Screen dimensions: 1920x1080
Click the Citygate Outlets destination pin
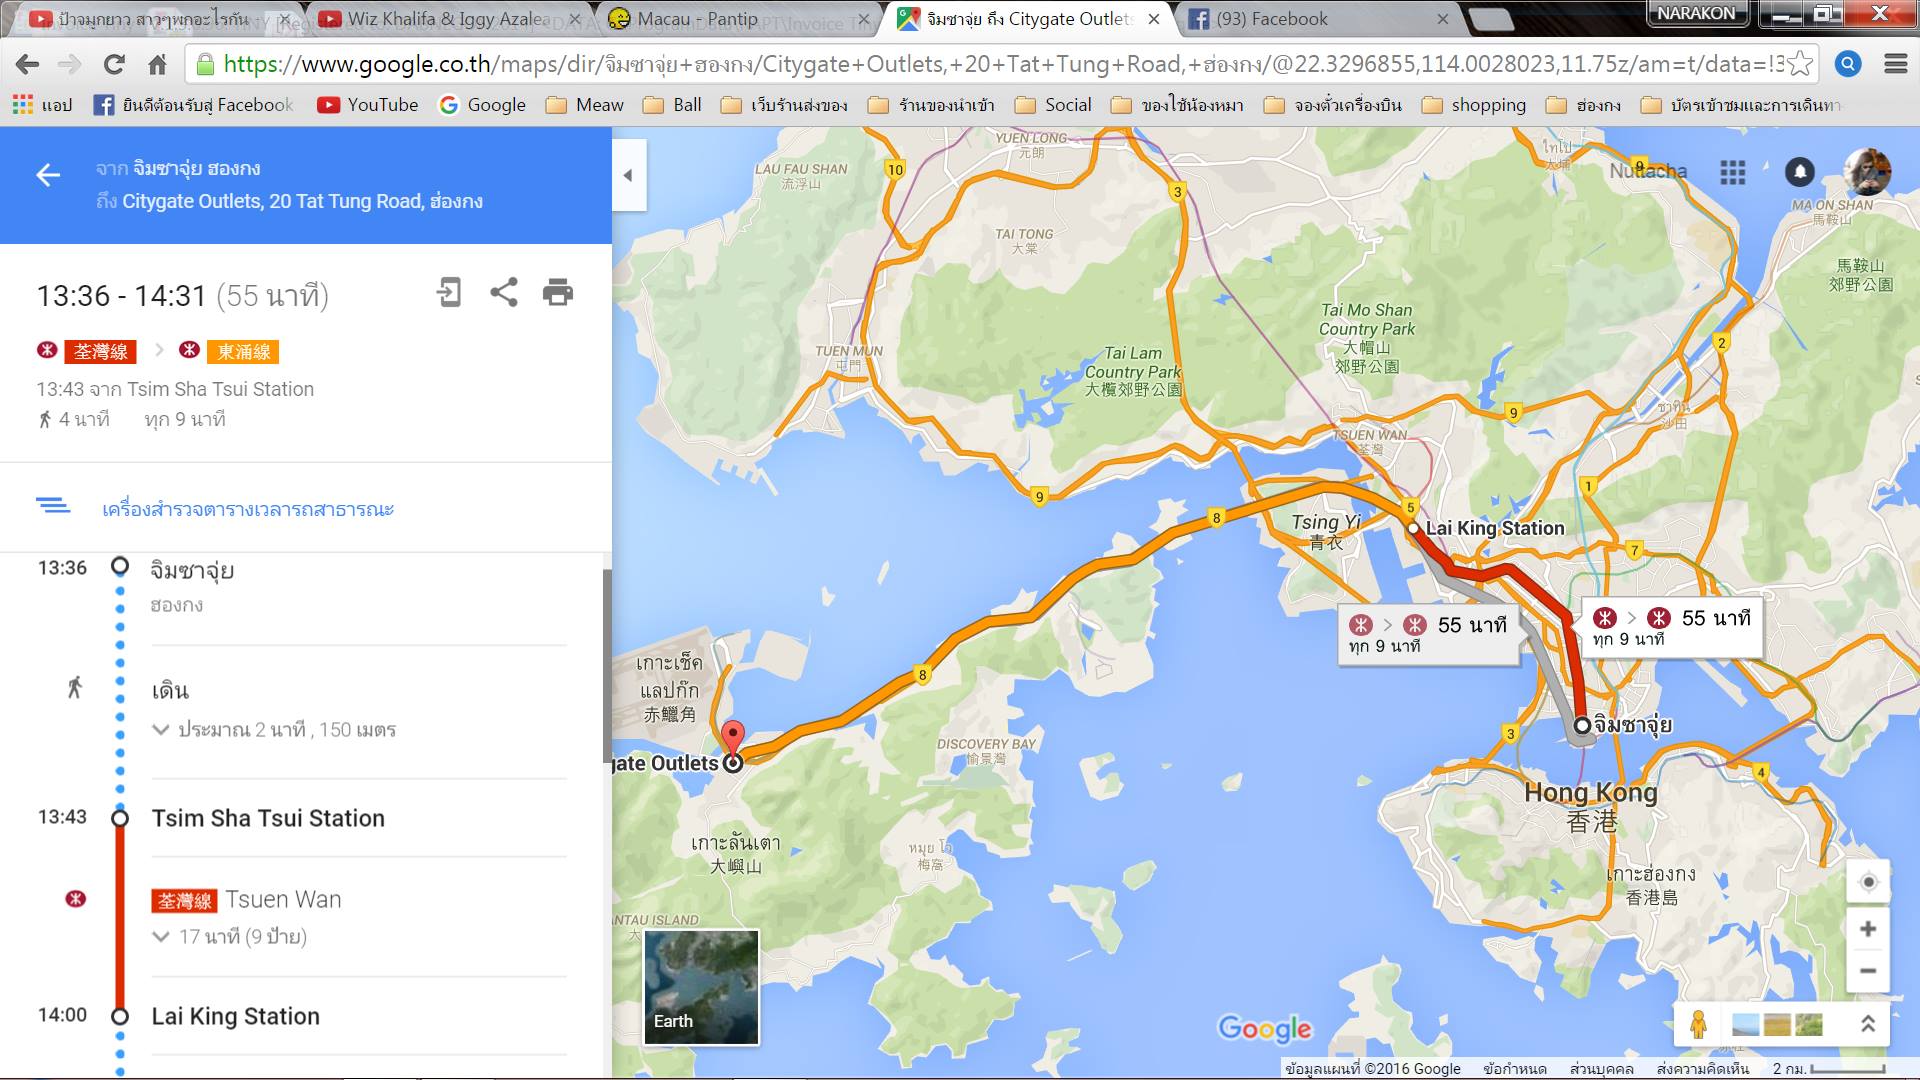point(733,745)
